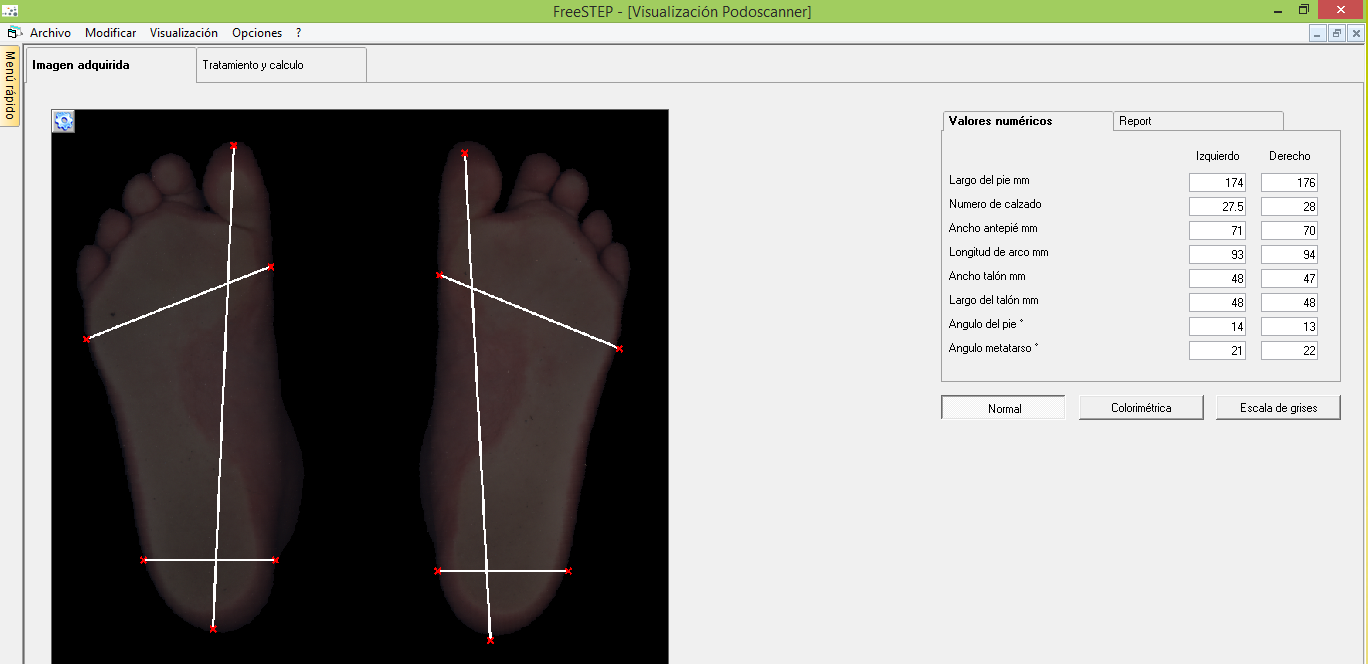
Task: Click right Longitud de arco field 94
Action: click(1289, 255)
